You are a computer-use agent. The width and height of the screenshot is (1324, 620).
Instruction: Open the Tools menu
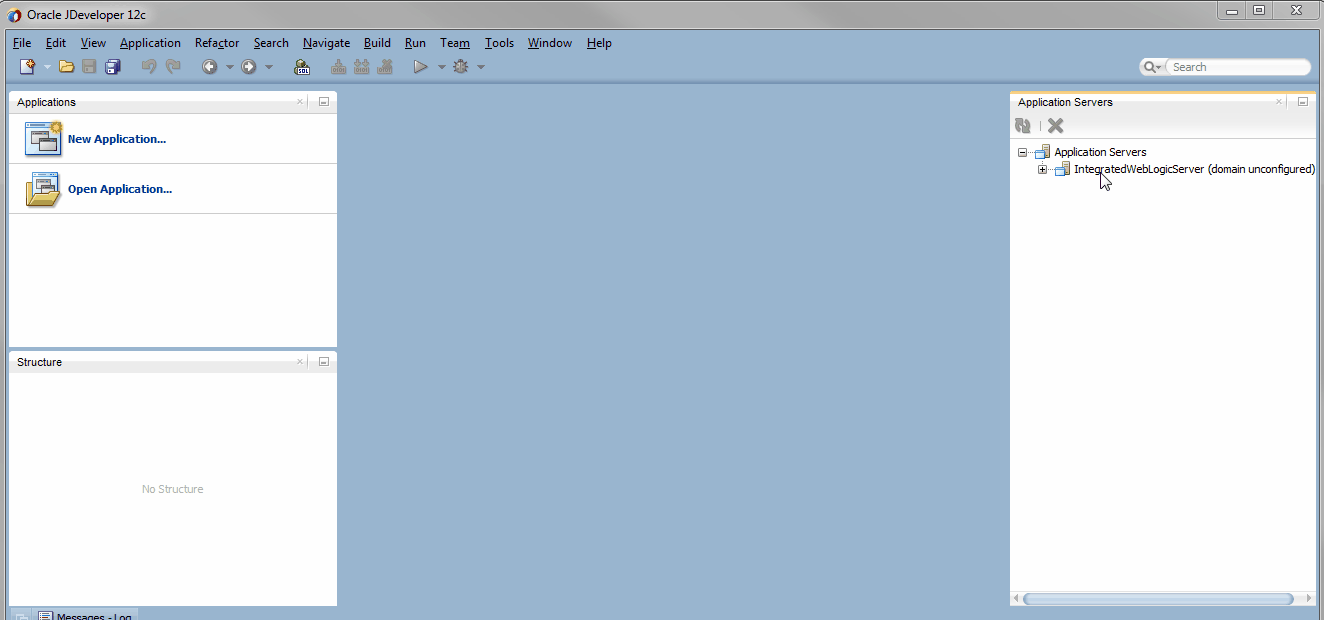(x=499, y=43)
